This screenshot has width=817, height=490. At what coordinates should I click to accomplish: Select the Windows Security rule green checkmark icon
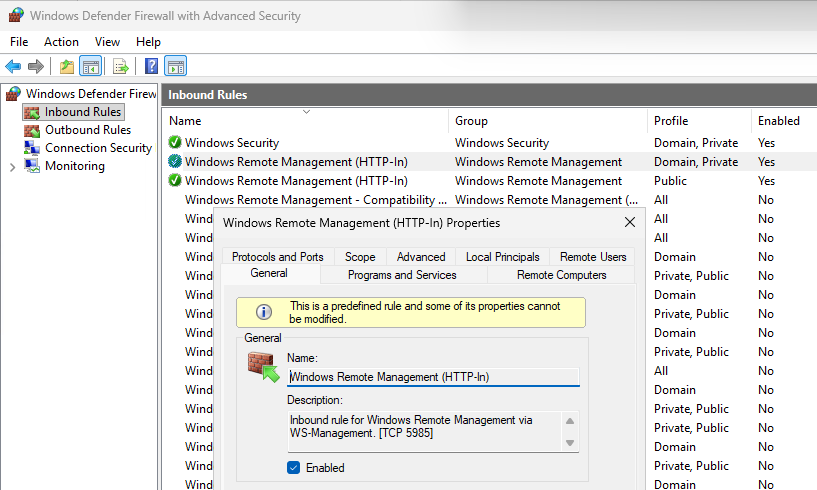tap(175, 142)
